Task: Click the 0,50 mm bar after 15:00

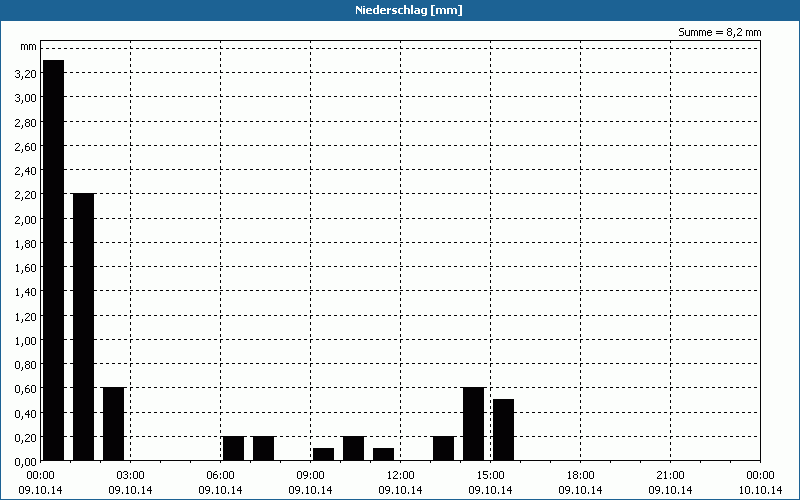Action: pos(503,430)
